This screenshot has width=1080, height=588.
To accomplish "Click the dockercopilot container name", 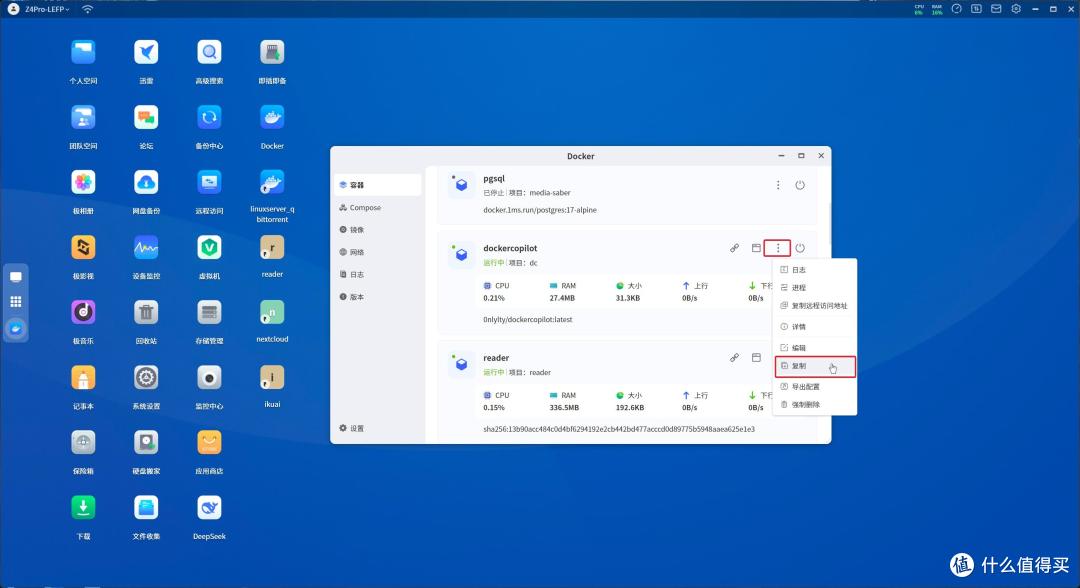I will tap(510, 248).
